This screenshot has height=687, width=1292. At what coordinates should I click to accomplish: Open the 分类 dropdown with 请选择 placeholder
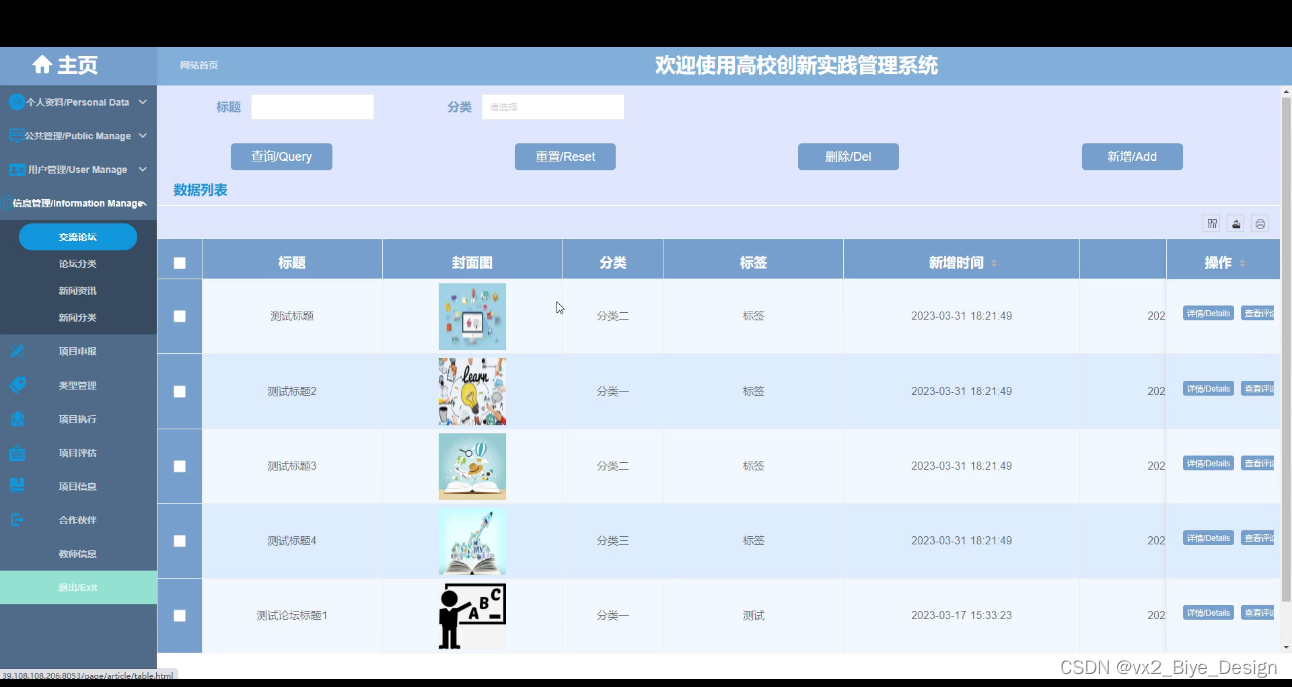coord(553,107)
